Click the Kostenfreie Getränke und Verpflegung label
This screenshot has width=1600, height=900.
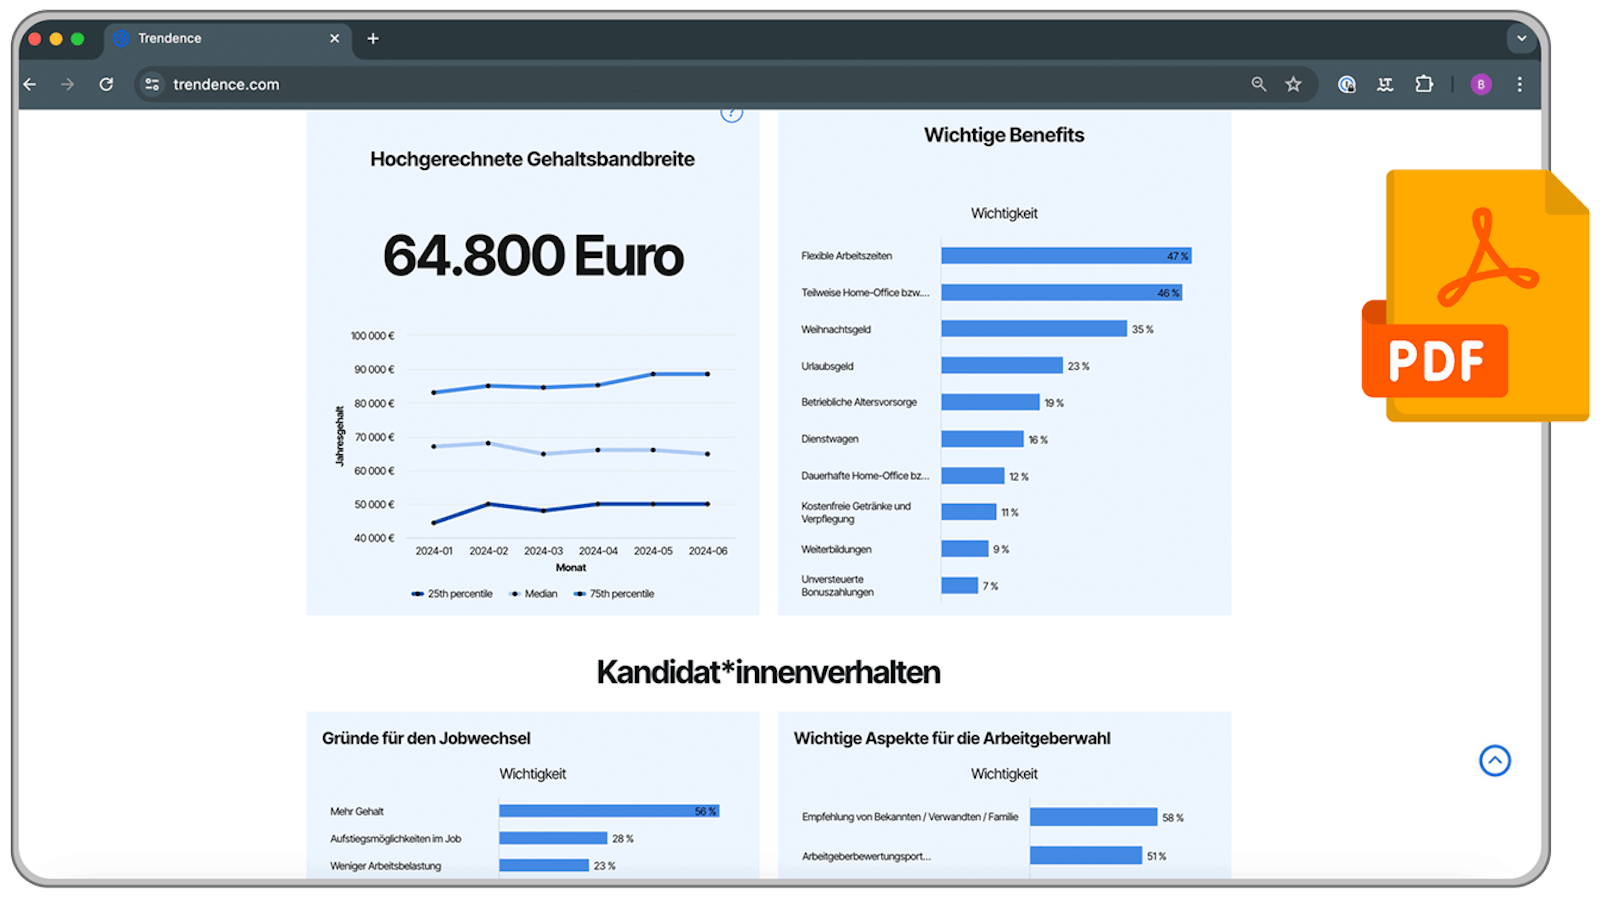pyautogui.click(x=856, y=512)
